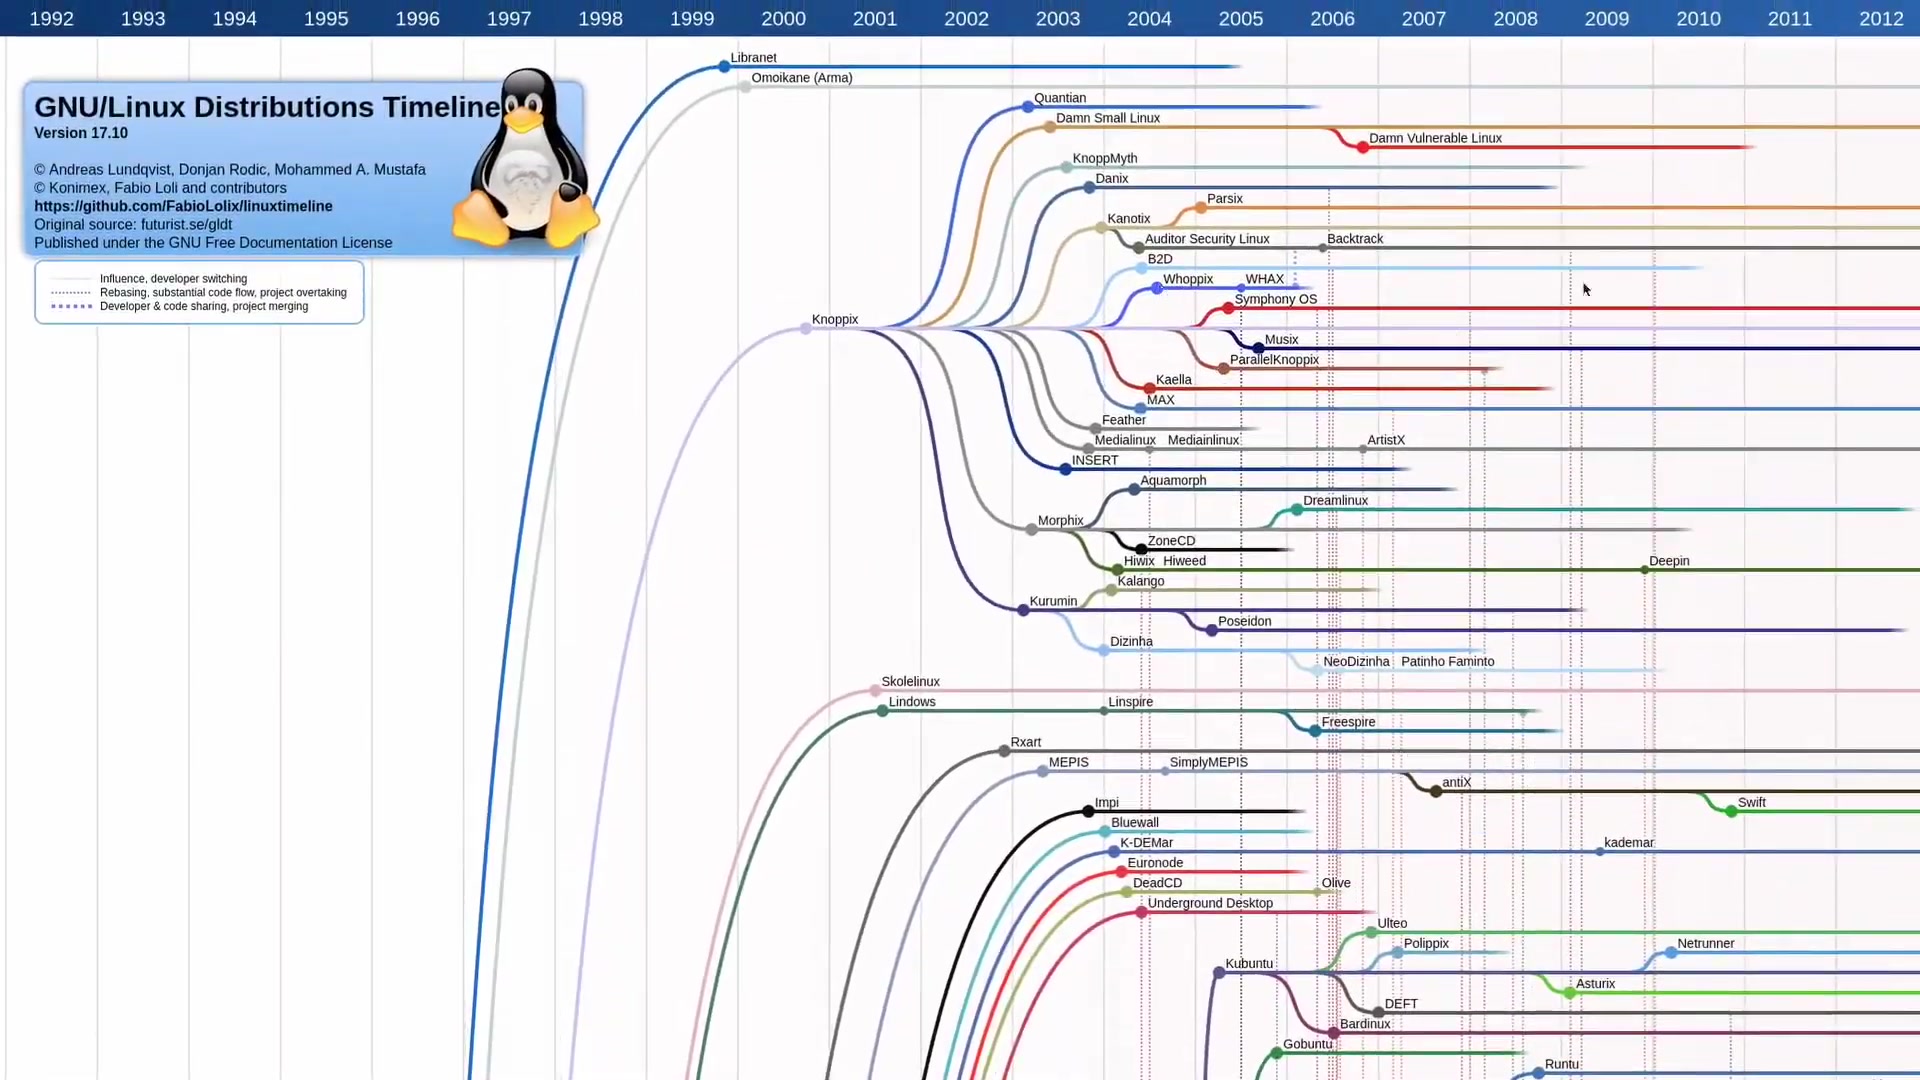Click the Bluewall label
This screenshot has height=1080, width=1920.
[1135, 823]
